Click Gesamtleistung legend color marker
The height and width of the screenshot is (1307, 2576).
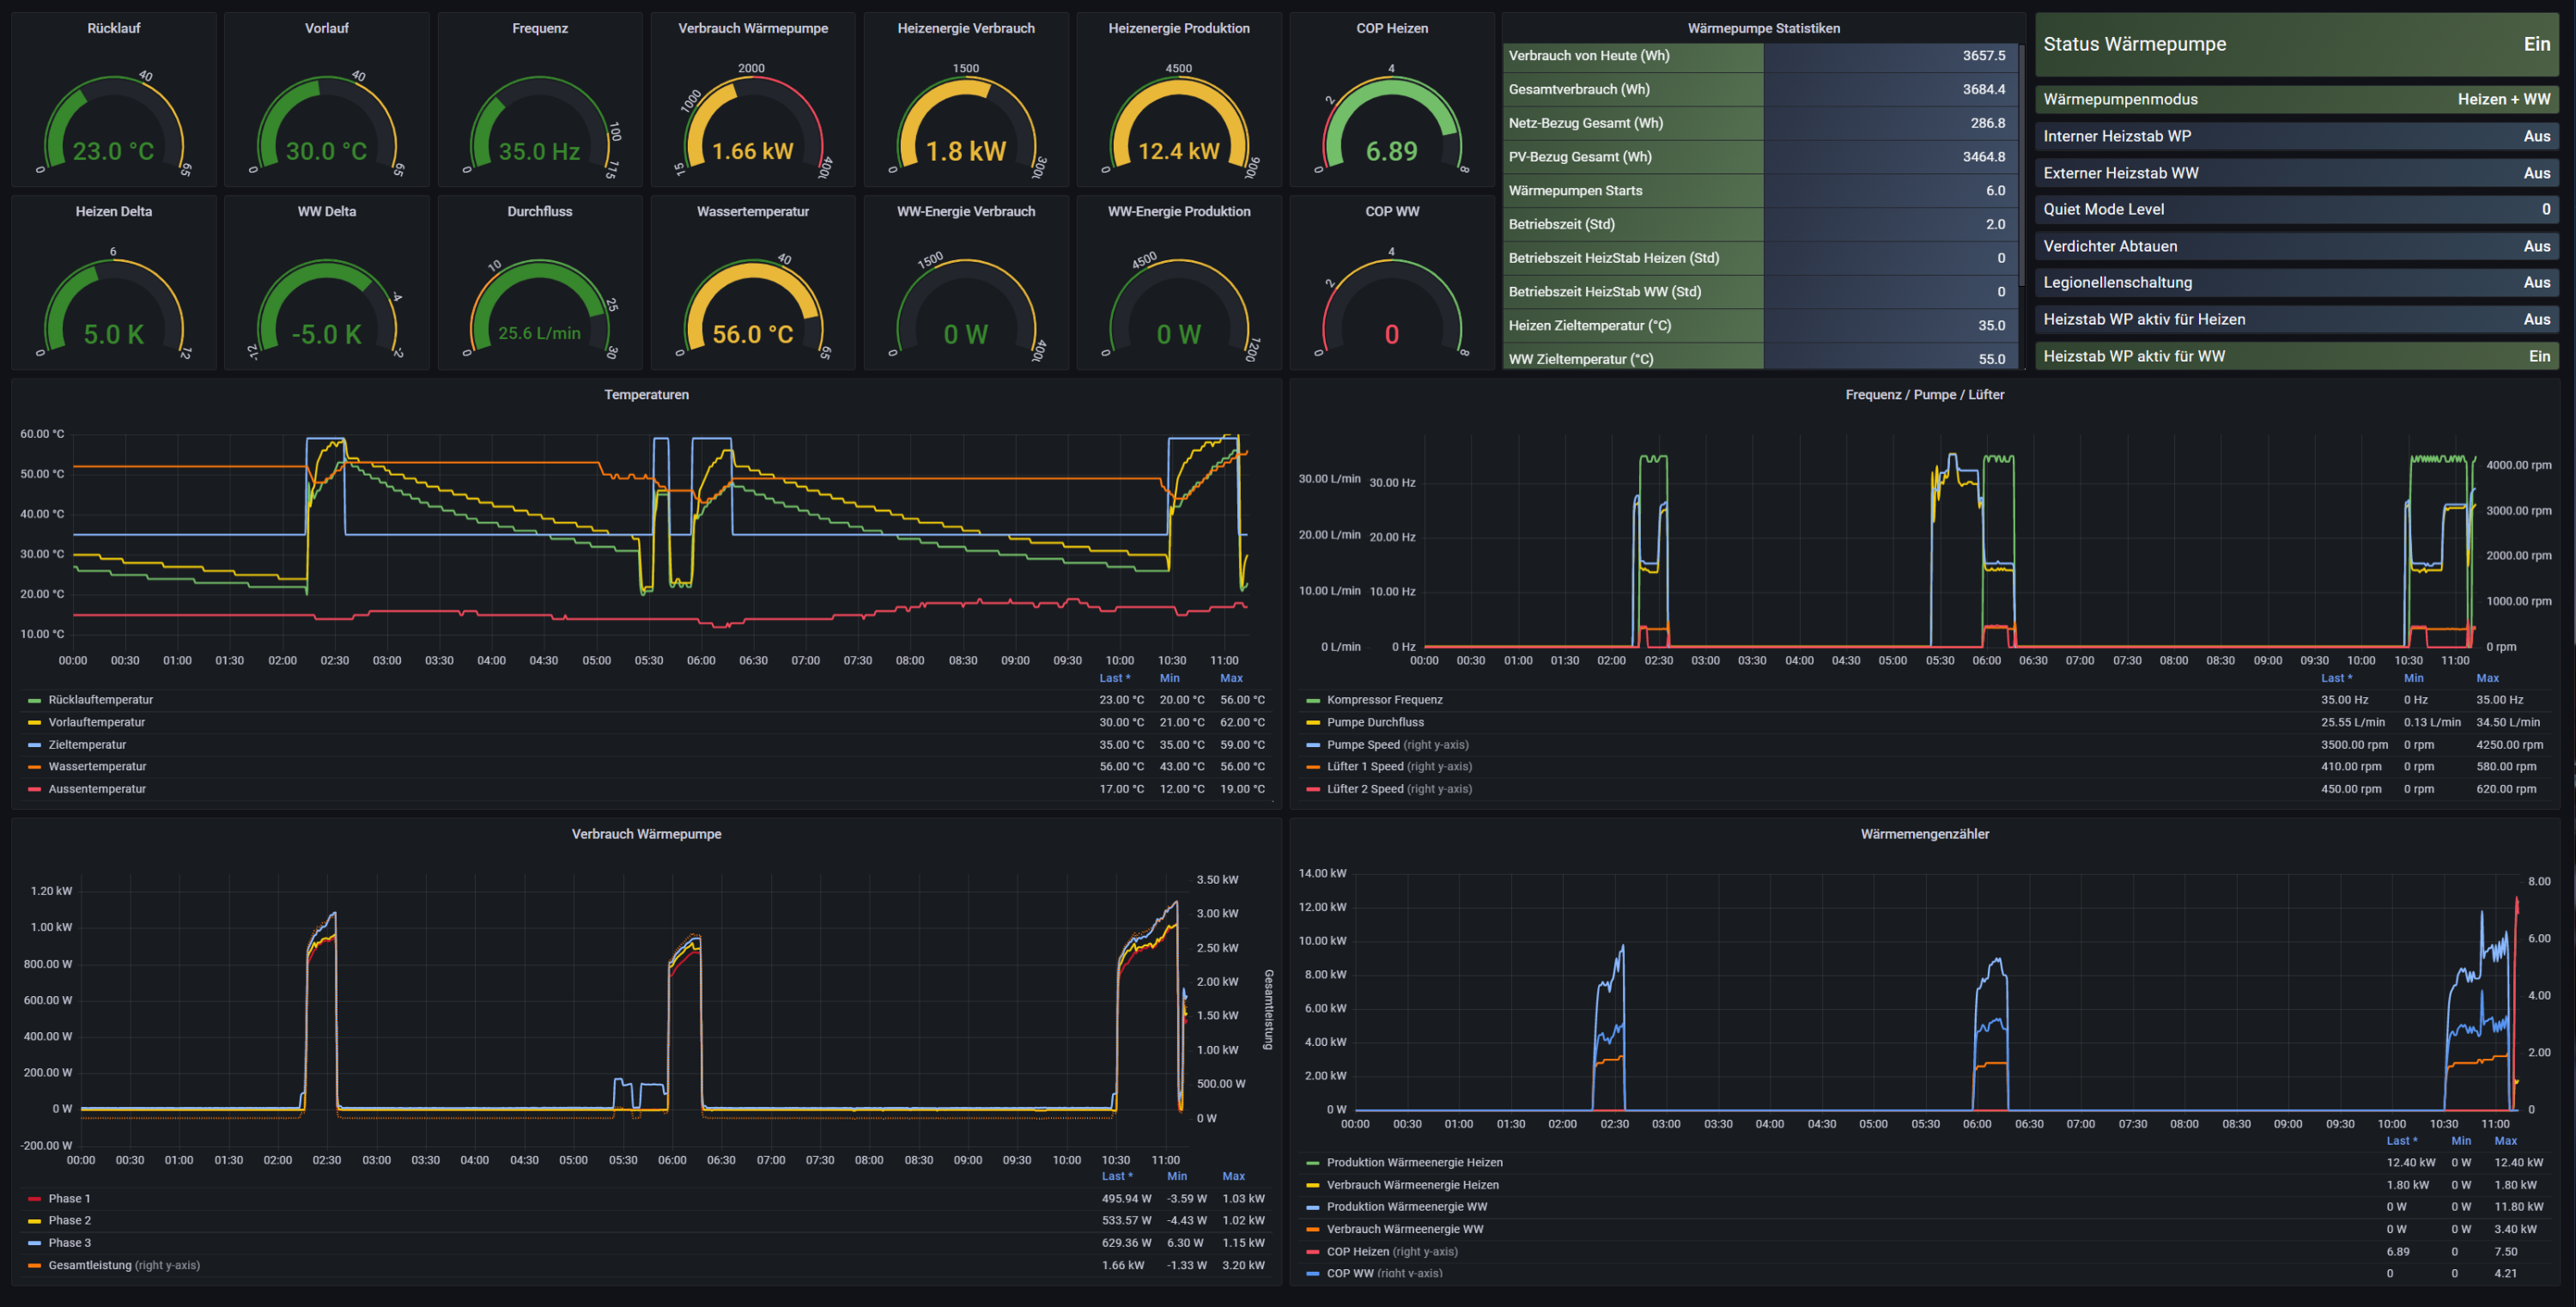point(34,1266)
